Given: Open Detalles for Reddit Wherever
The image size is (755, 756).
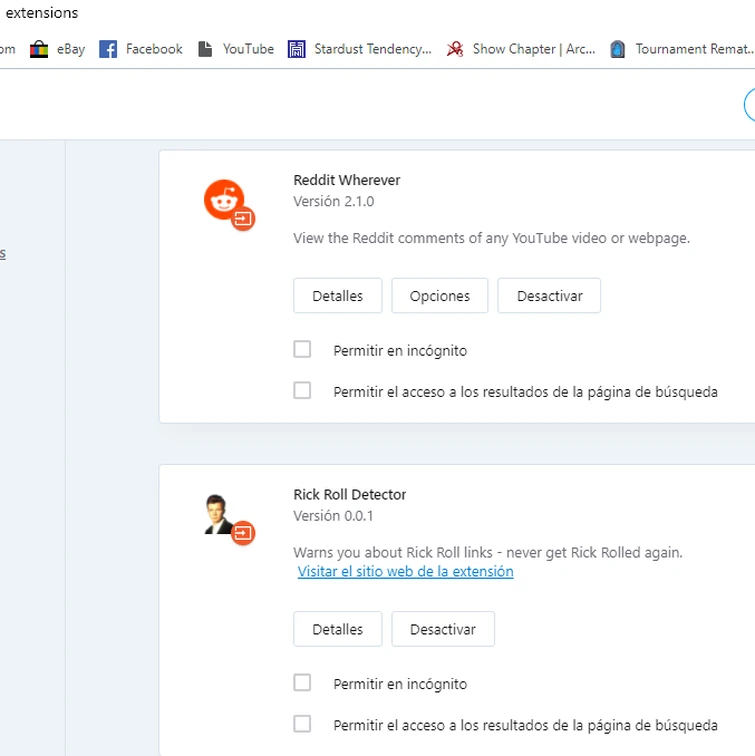Looking at the screenshot, I should (x=337, y=296).
